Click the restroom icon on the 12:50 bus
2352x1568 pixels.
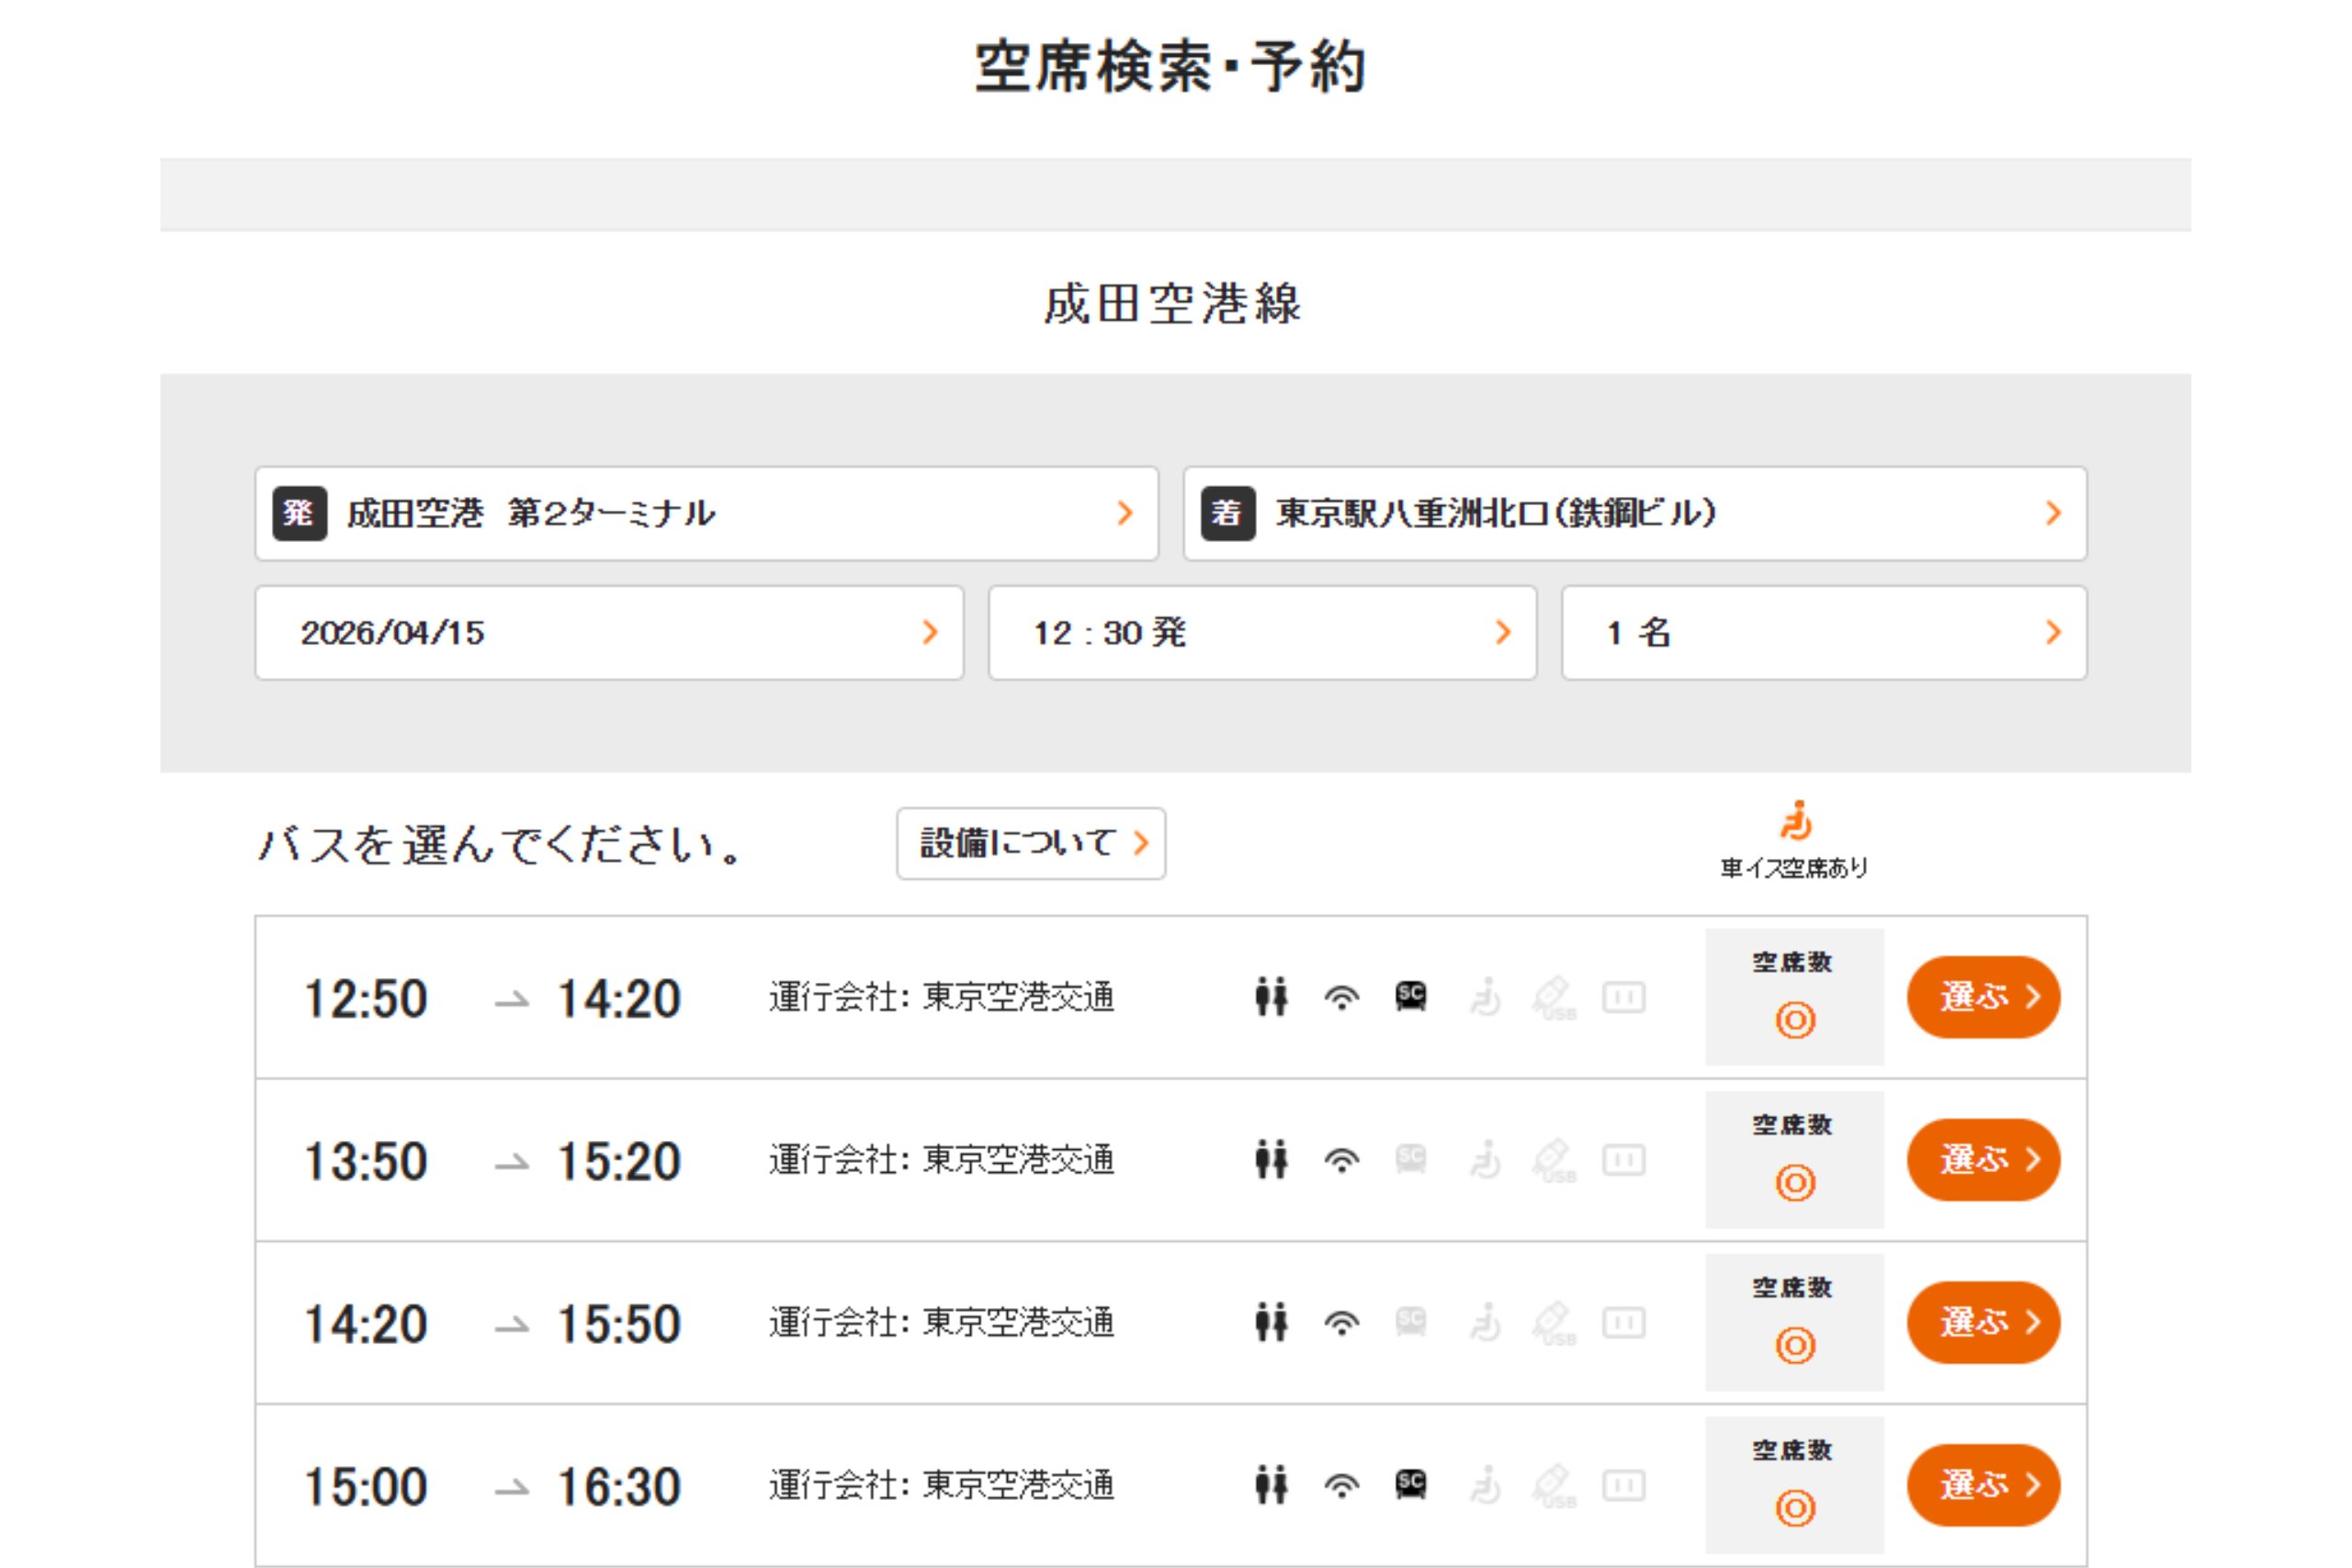pos(1272,995)
